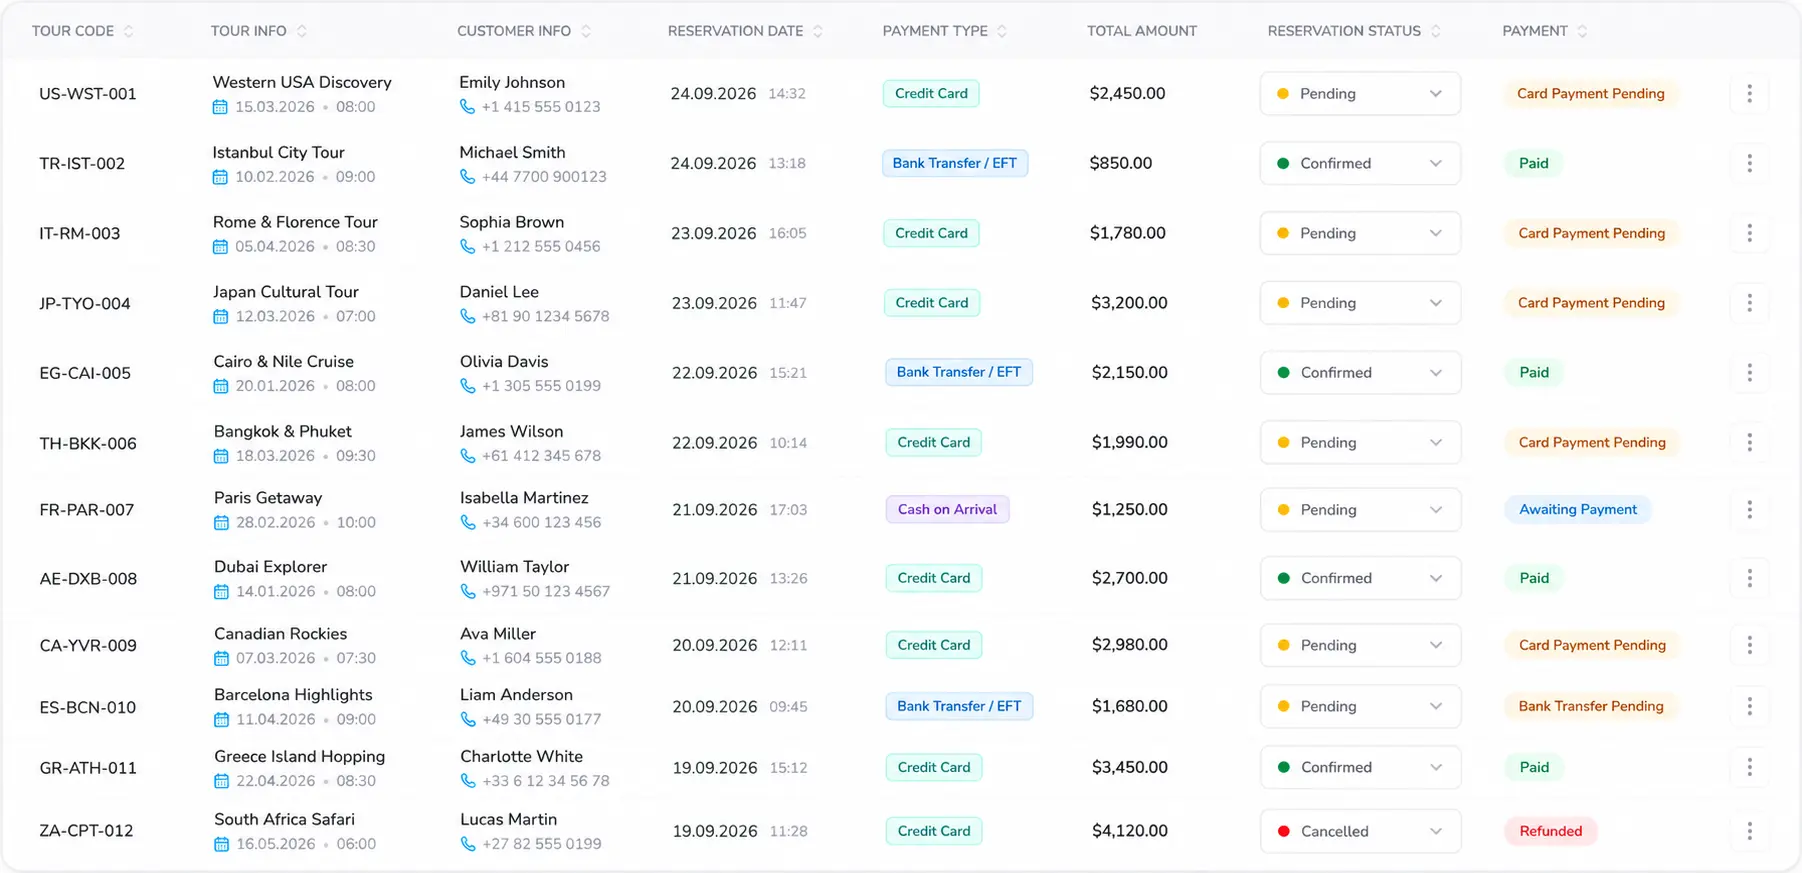Click the calendar icon for Western USA Discovery
Viewport: 1802px width, 873px height.
220,107
